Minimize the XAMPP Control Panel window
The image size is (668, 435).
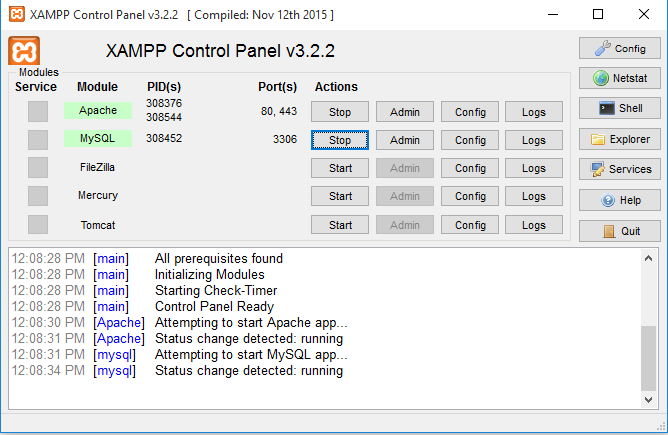click(x=553, y=14)
